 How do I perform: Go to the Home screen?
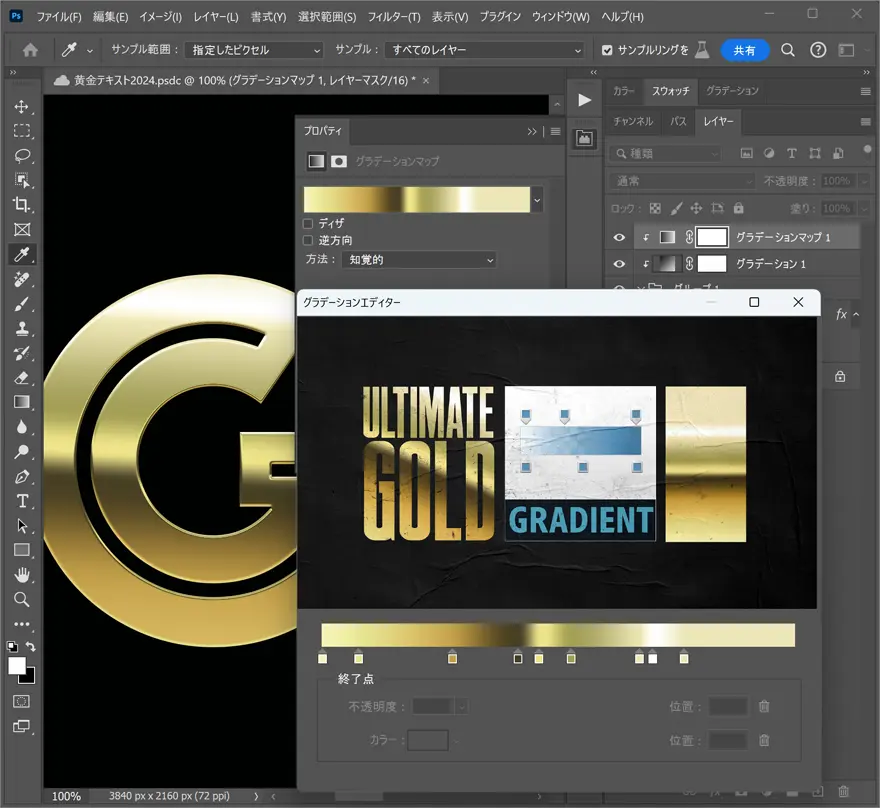click(30, 50)
